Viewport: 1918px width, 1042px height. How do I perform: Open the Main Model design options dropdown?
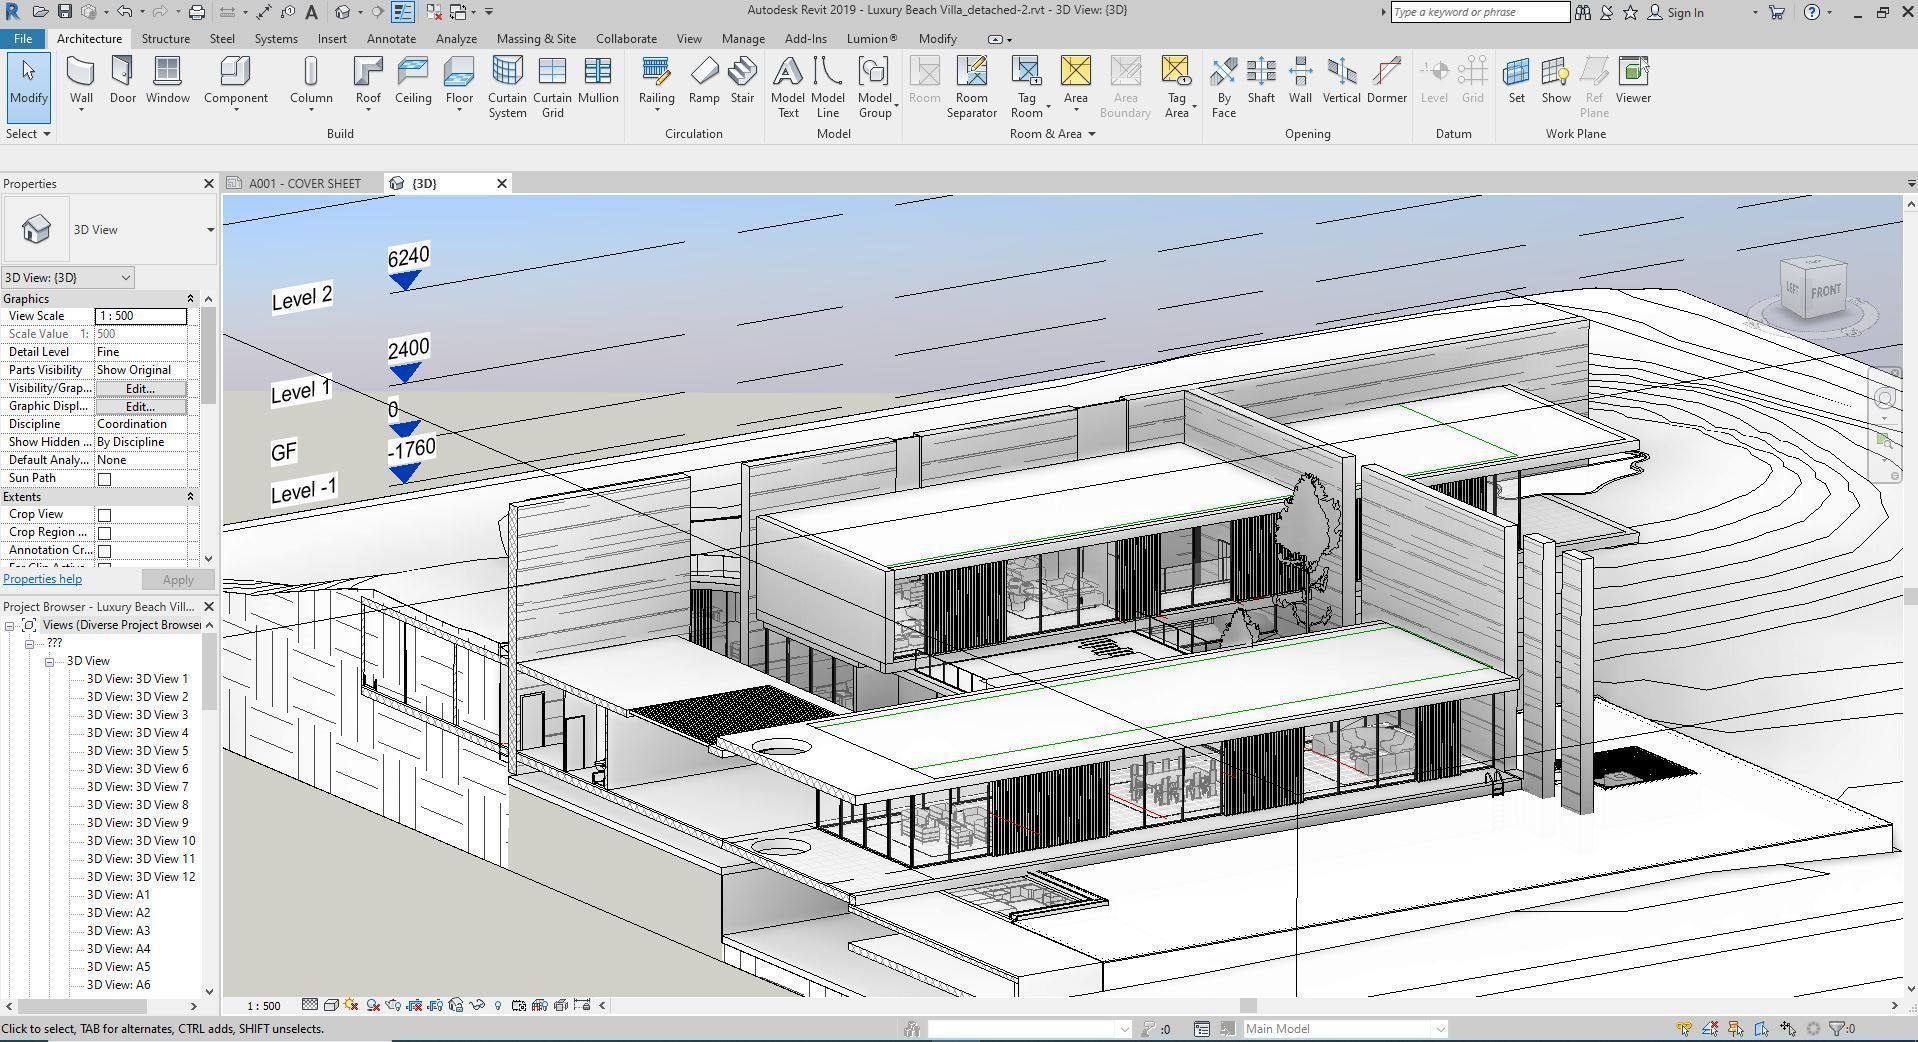point(1345,1029)
